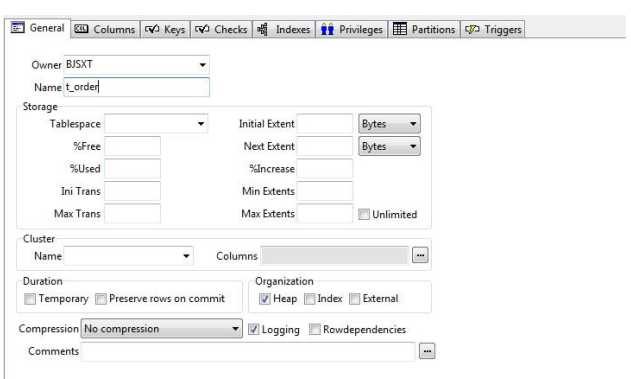Open the Cluster Columns ellipsis button

[420, 255]
